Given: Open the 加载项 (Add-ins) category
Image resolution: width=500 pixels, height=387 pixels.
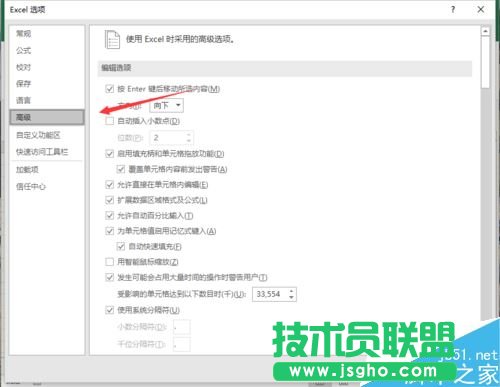Looking at the screenshot, I should [27, 169].
